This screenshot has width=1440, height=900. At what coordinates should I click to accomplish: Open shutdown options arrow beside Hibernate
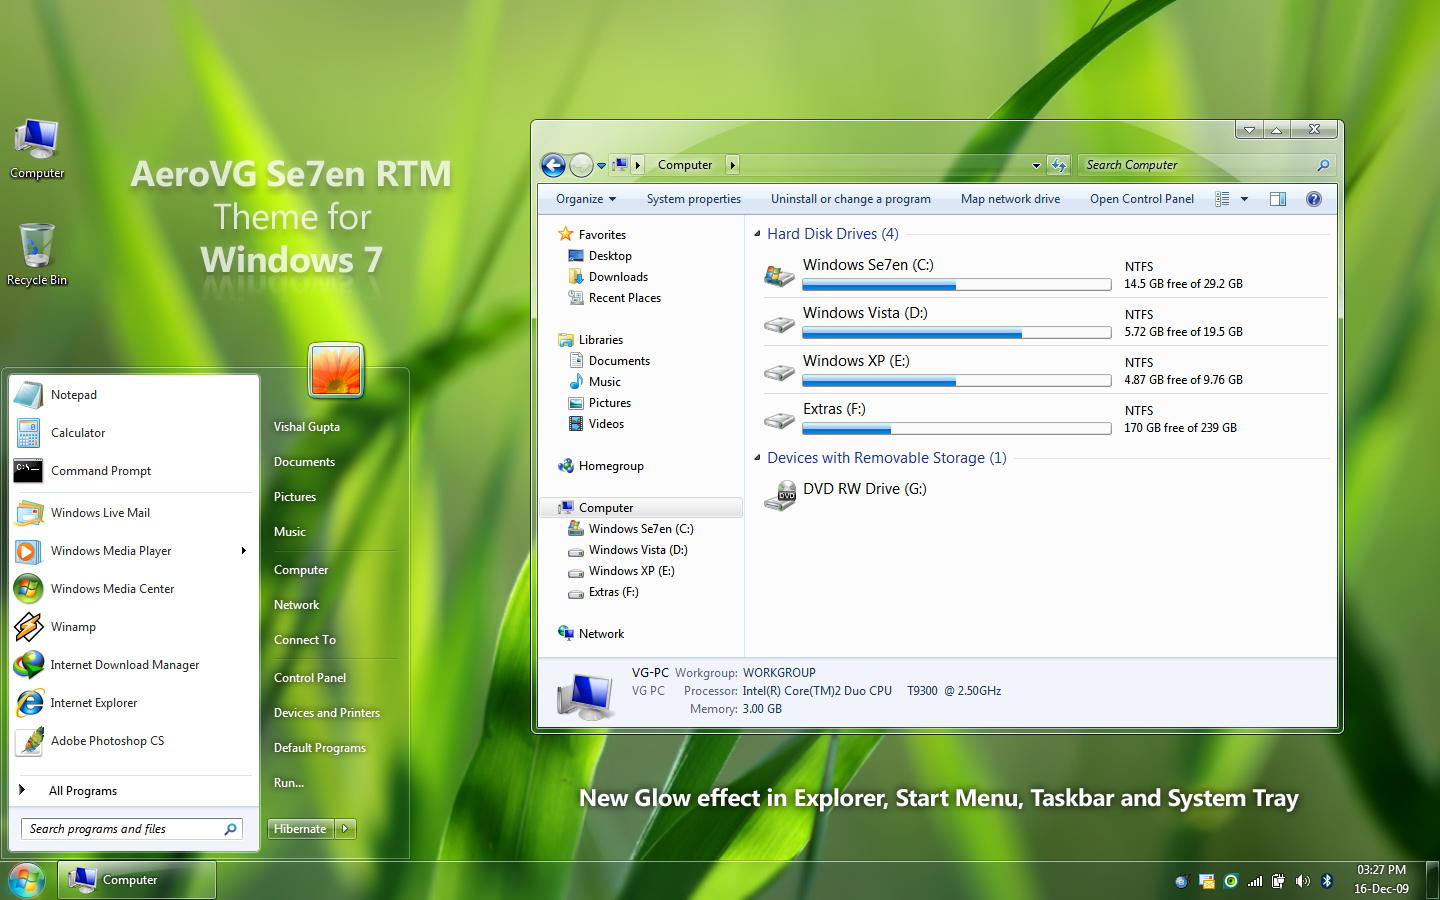pyautogui.click(x=346, y=829)
